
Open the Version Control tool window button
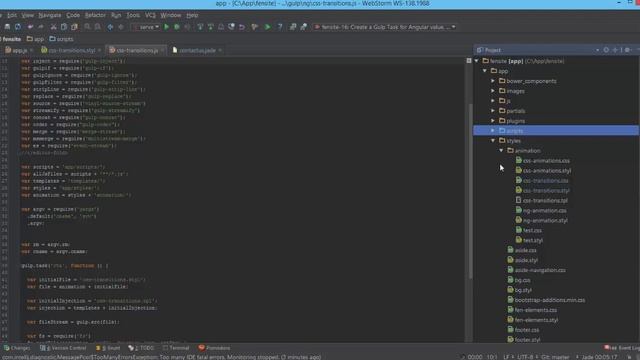[63, 348]
